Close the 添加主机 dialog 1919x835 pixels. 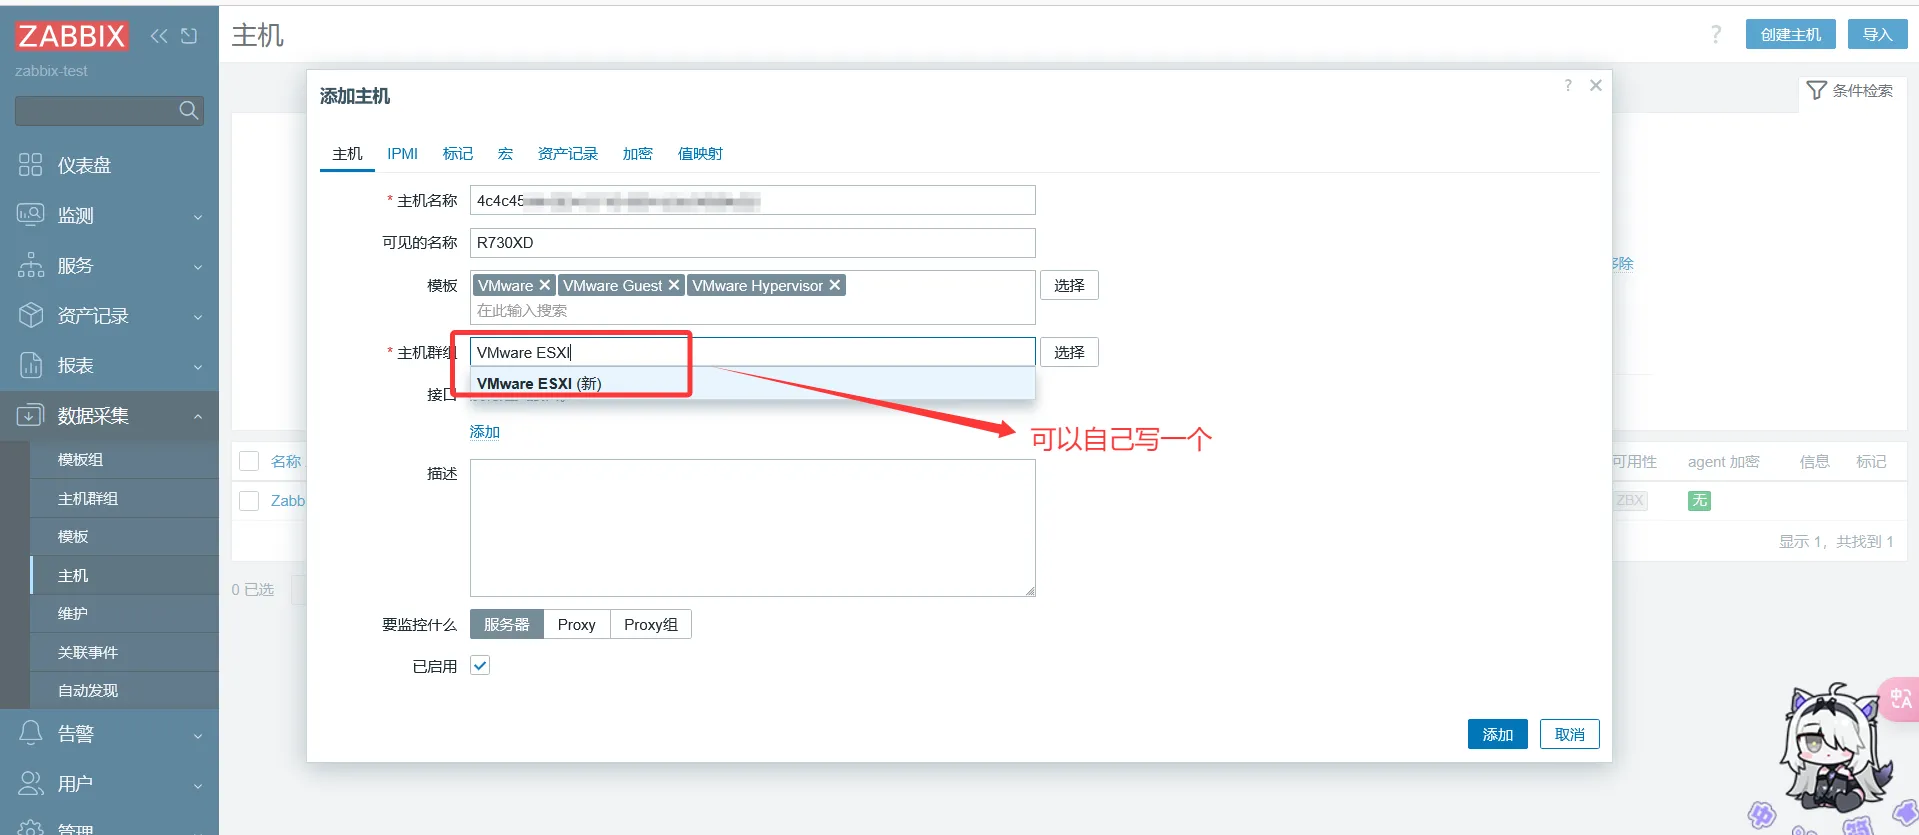pos(1596,86)
